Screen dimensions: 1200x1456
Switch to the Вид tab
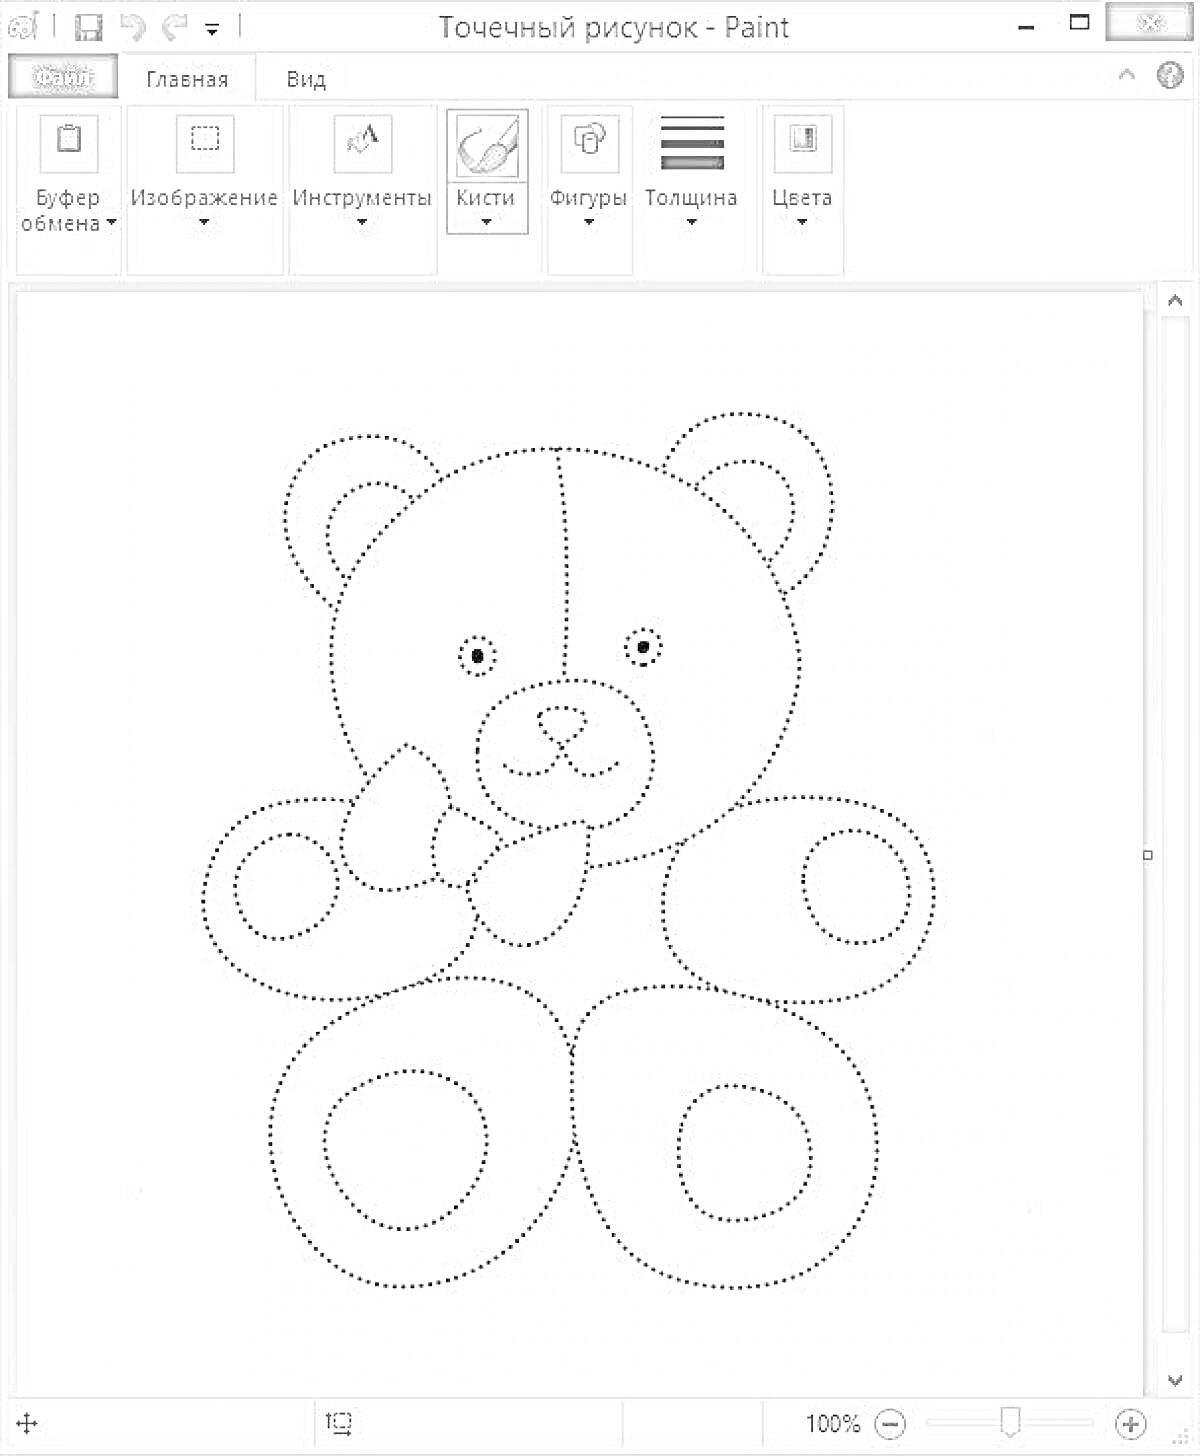point(306,79)
